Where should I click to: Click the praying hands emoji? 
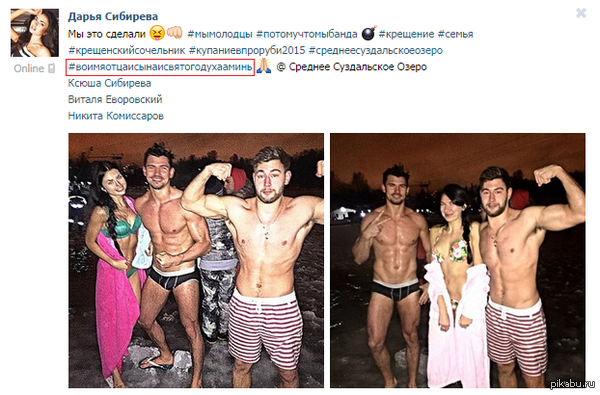pyautogui.click(x=264, y=66)
